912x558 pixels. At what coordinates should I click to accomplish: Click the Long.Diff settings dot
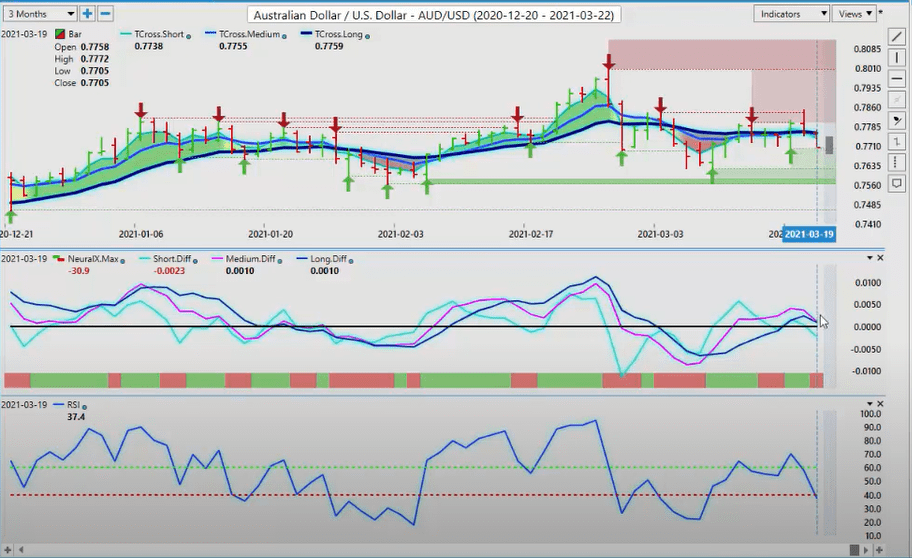[351, 261]
